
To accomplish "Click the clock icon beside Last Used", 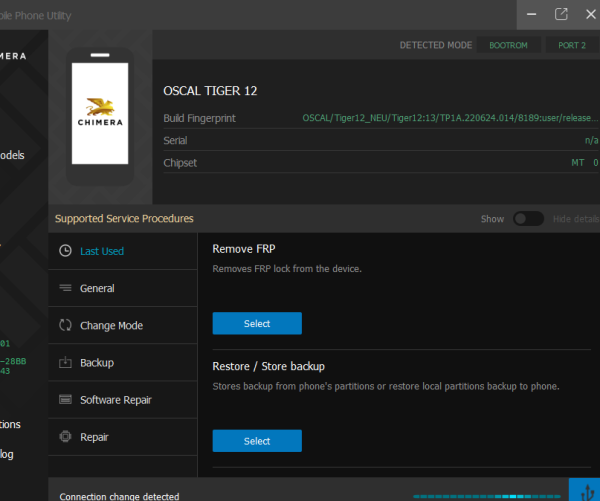I will tap(65, 251).
